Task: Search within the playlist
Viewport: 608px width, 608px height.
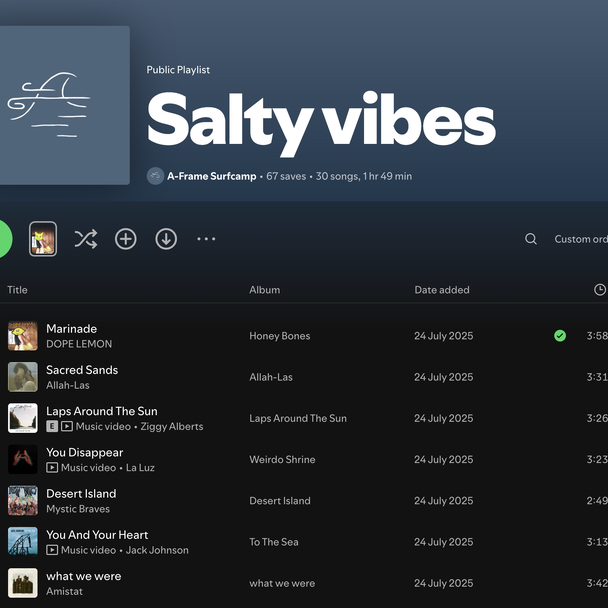Action: tap(531, 239)
